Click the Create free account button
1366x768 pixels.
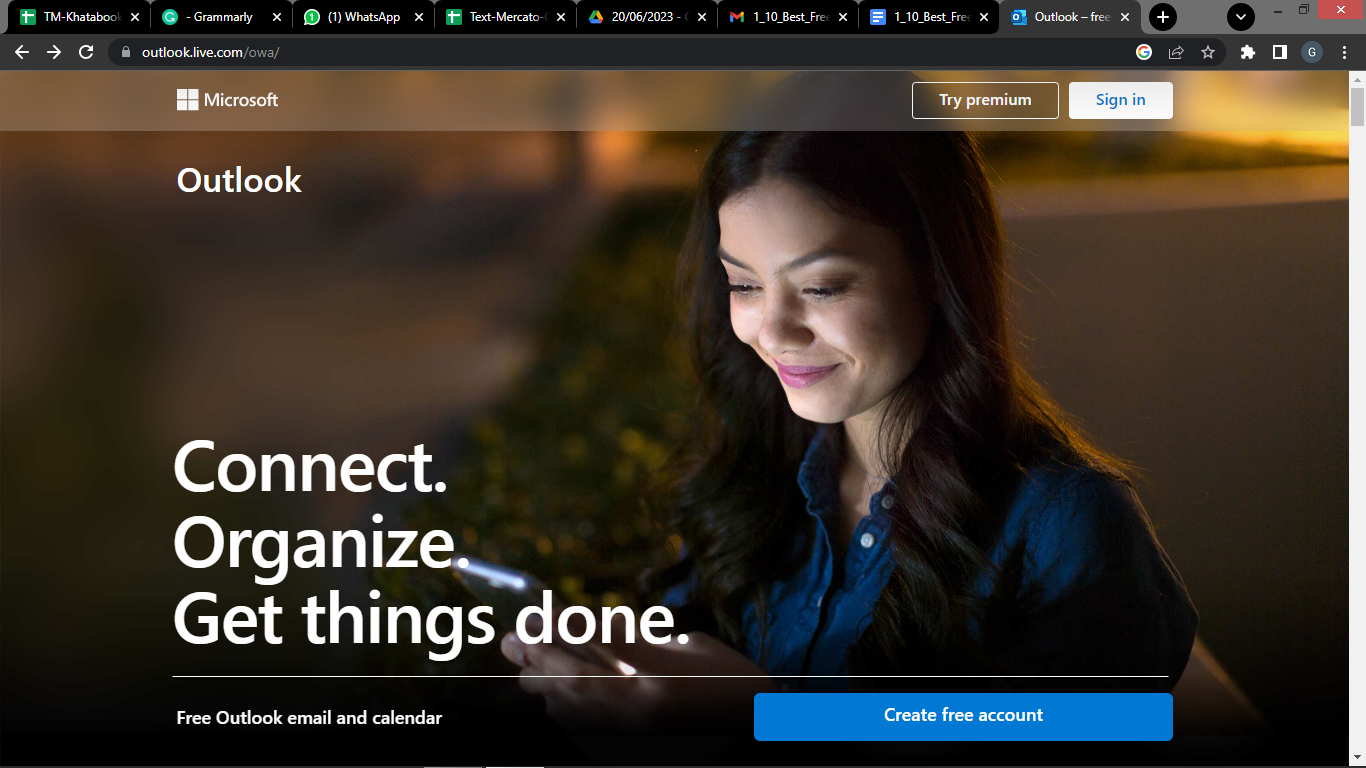[963, 716]
